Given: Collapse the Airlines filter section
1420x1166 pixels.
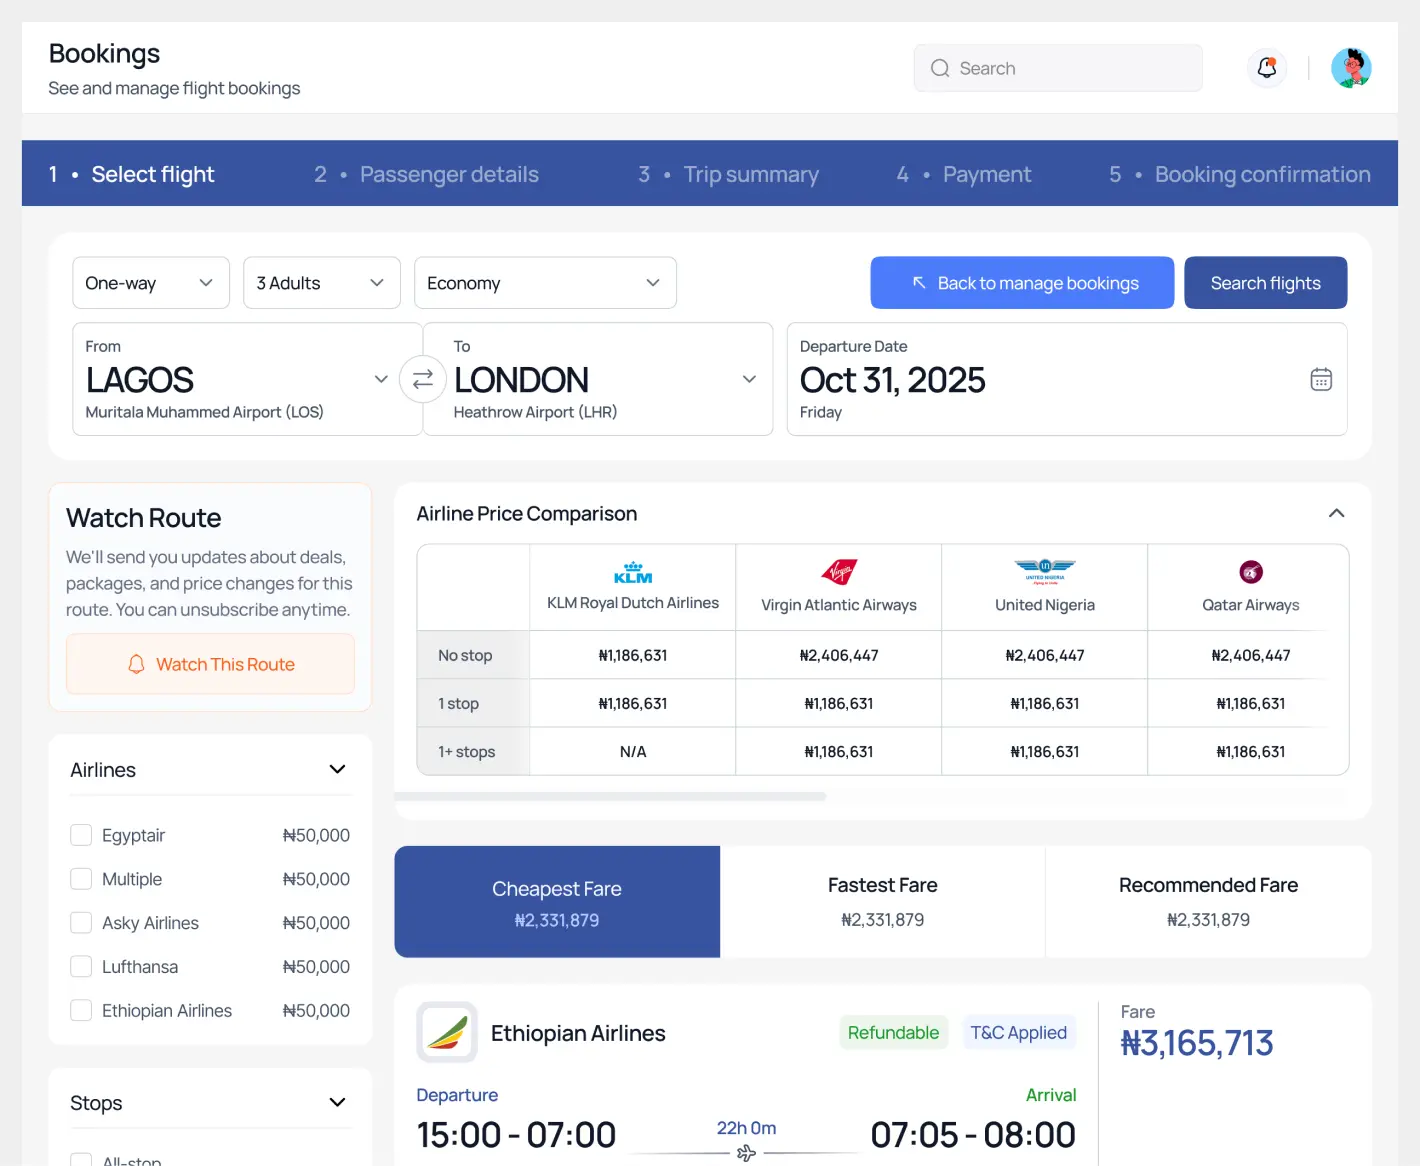Looking at the screenshot, I should (x=337, y=769).
